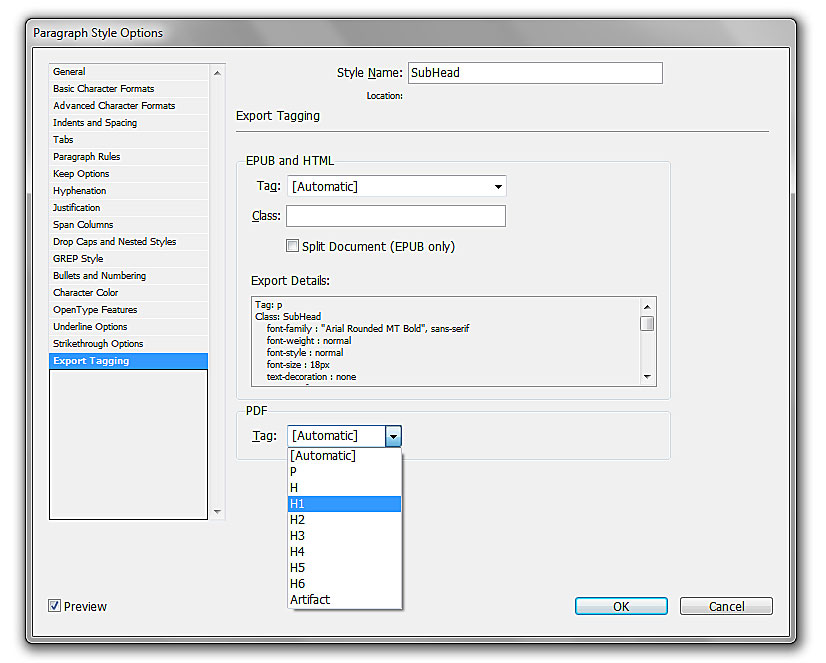Enable Split Document (EPUB only) checkbox

pos(292,246)
